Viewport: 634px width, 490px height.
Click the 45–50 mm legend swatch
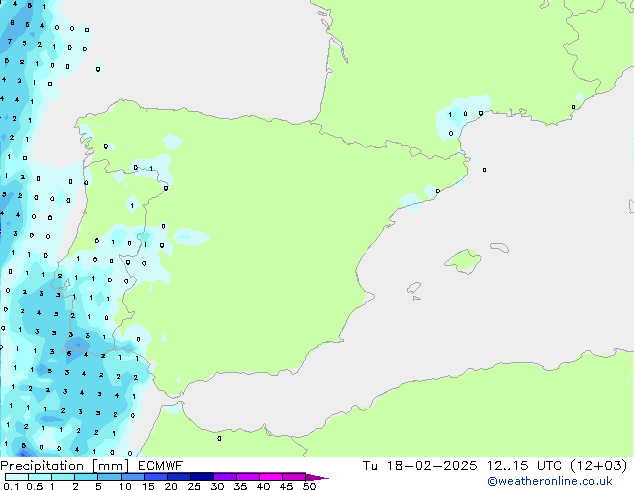tap(294, 477)
